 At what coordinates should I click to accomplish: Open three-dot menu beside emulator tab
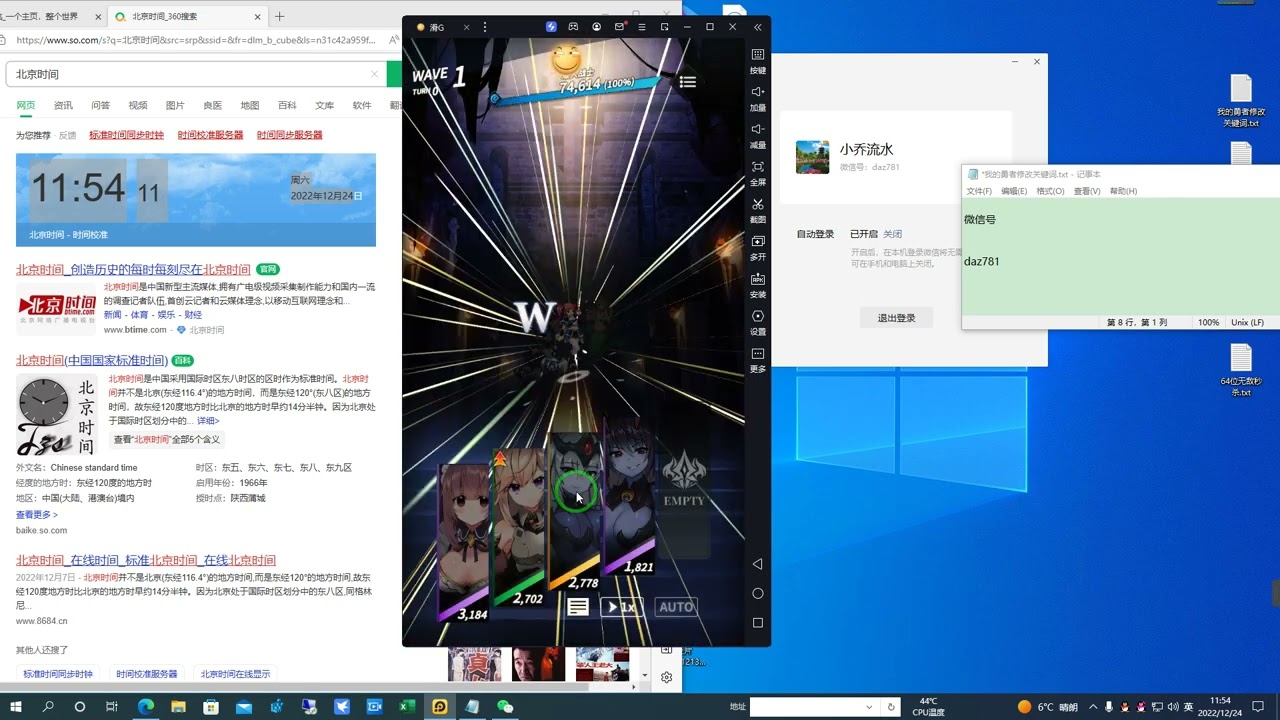click(x=485, y=27)
